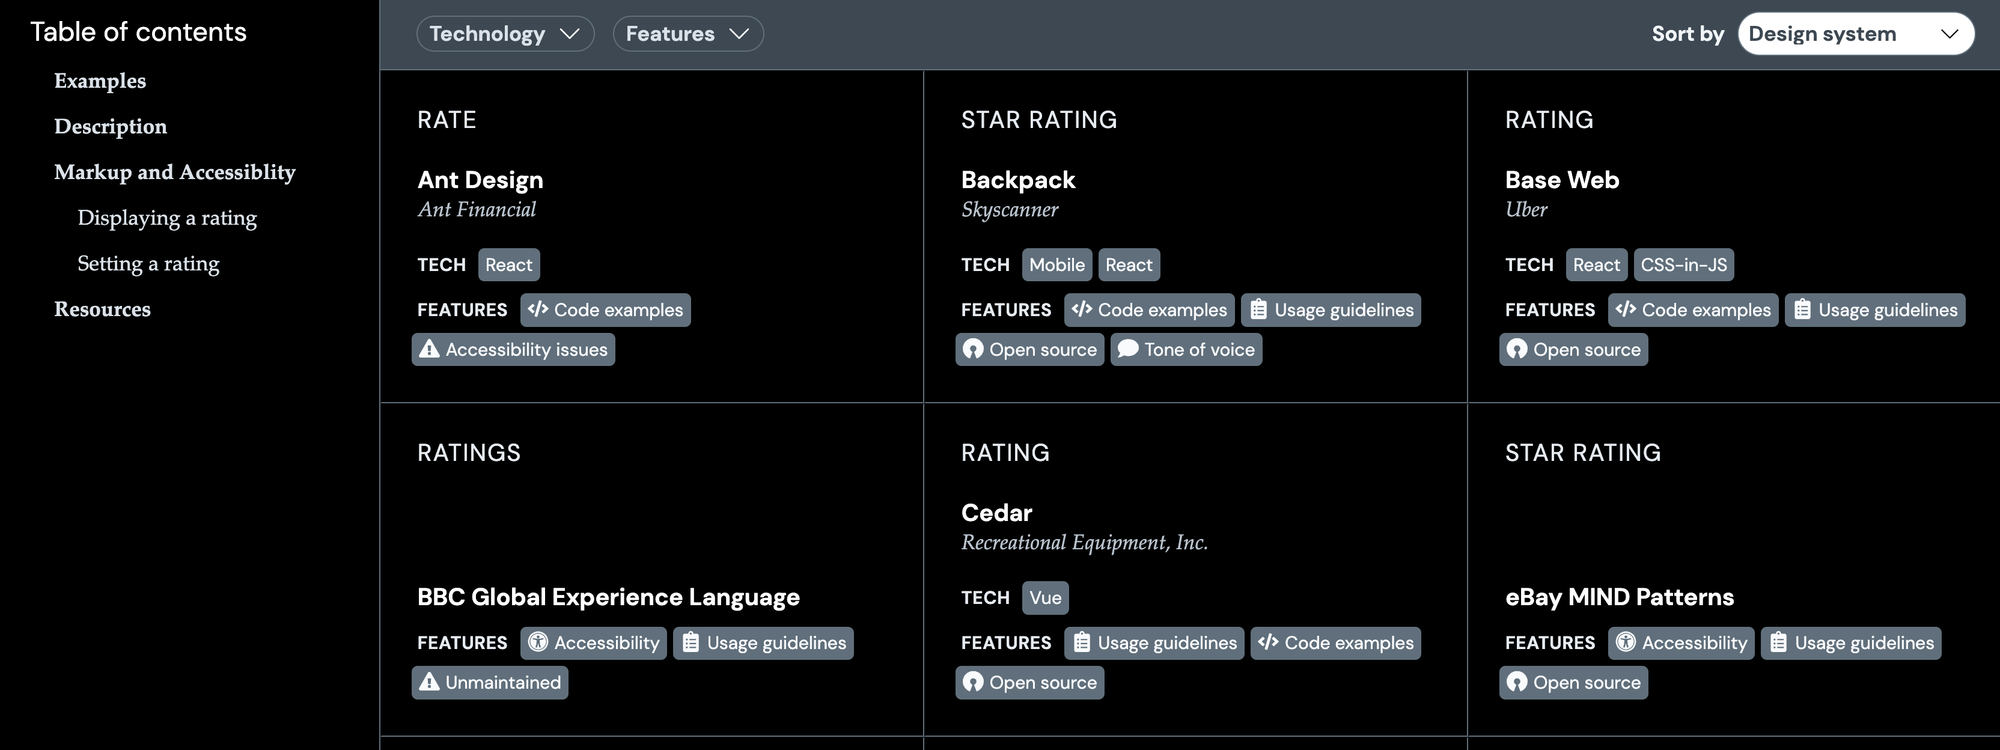Click code icon in Cedar's Code examples
The width and height of the screenshot is (2000, 750).
[1268, 642]
